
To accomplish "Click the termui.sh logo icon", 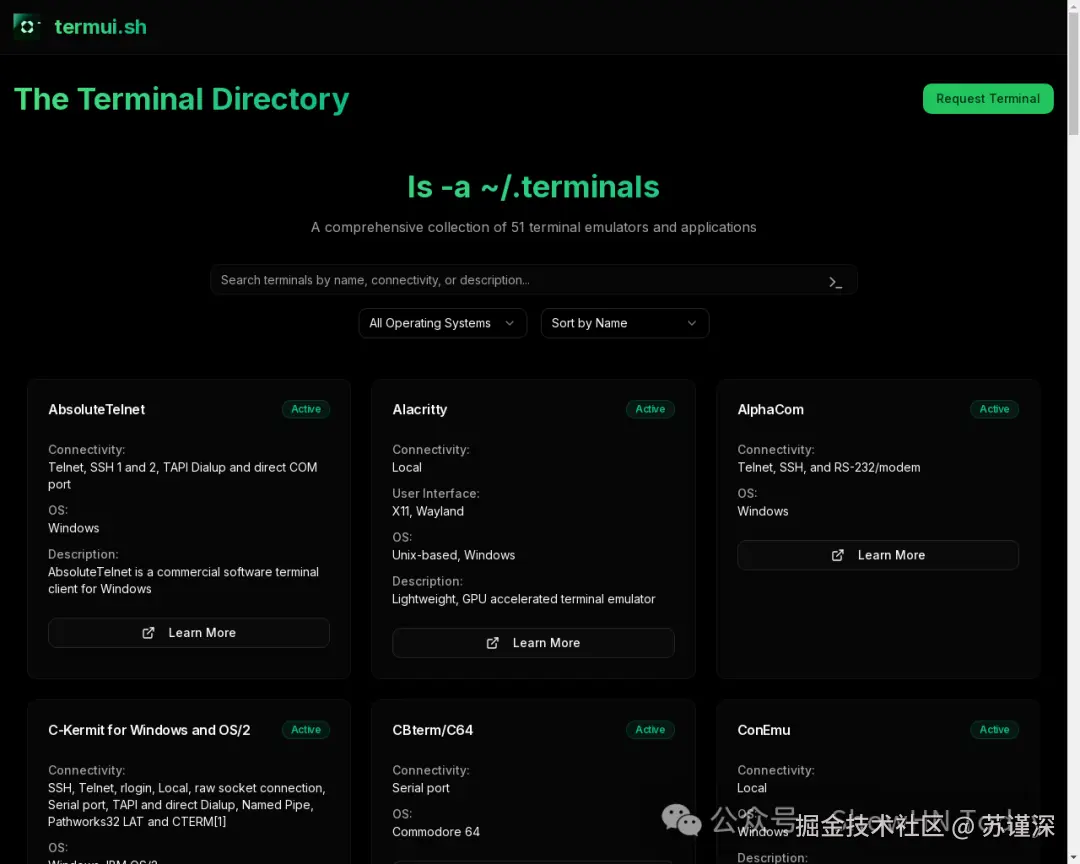I will click(26, 27).
